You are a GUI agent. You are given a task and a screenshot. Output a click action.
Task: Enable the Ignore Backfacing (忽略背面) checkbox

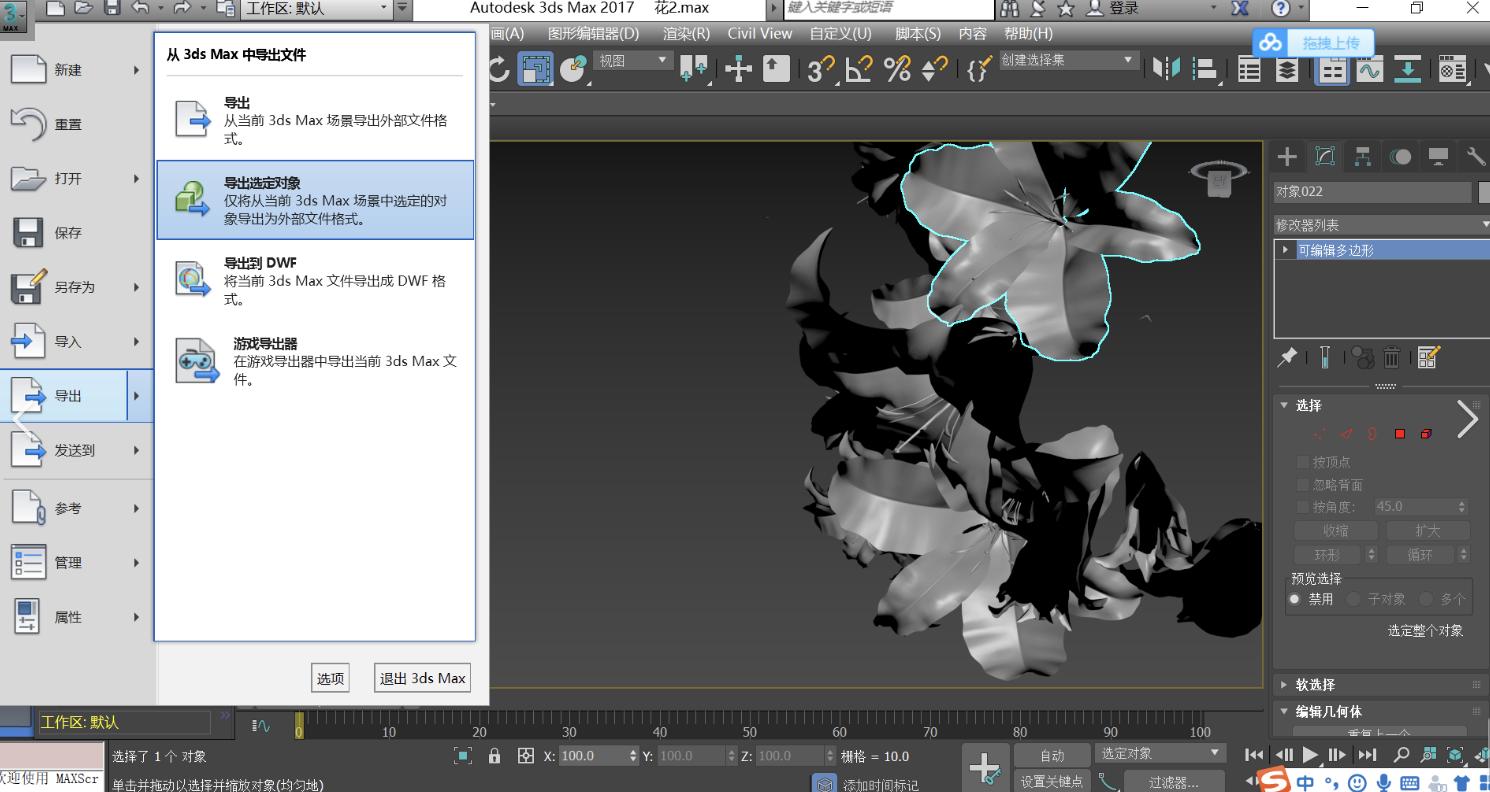click(1303, 485)
